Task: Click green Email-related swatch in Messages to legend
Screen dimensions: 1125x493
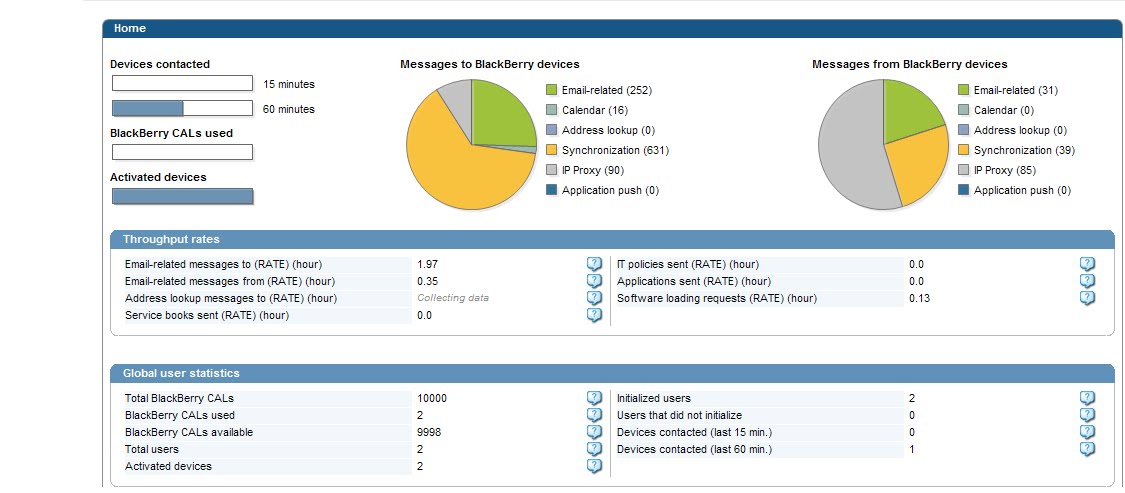Action: point(552,90)
